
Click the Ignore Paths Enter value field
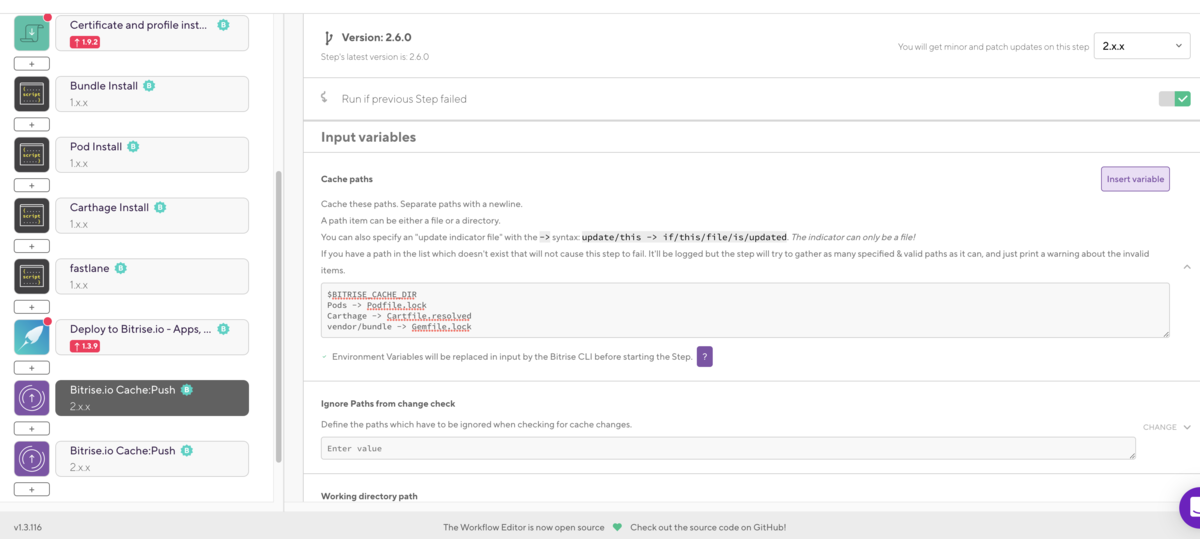pyautogui.click(x=728, y=448)
